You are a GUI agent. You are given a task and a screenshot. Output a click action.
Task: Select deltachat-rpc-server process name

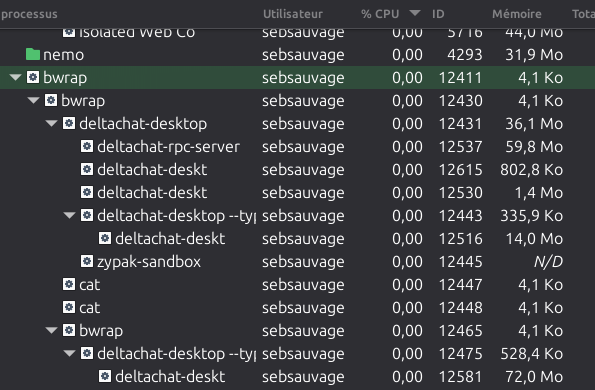tap(168, 147)
